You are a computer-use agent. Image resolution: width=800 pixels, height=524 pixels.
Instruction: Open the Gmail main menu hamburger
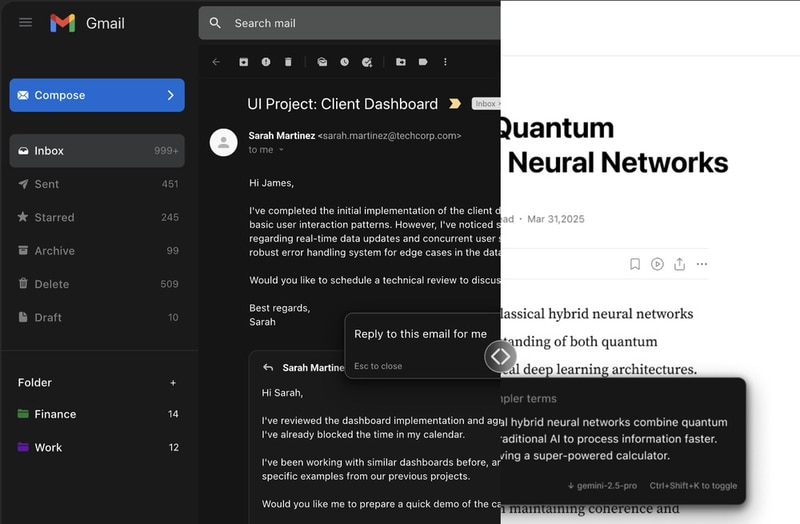coord(26,23)
